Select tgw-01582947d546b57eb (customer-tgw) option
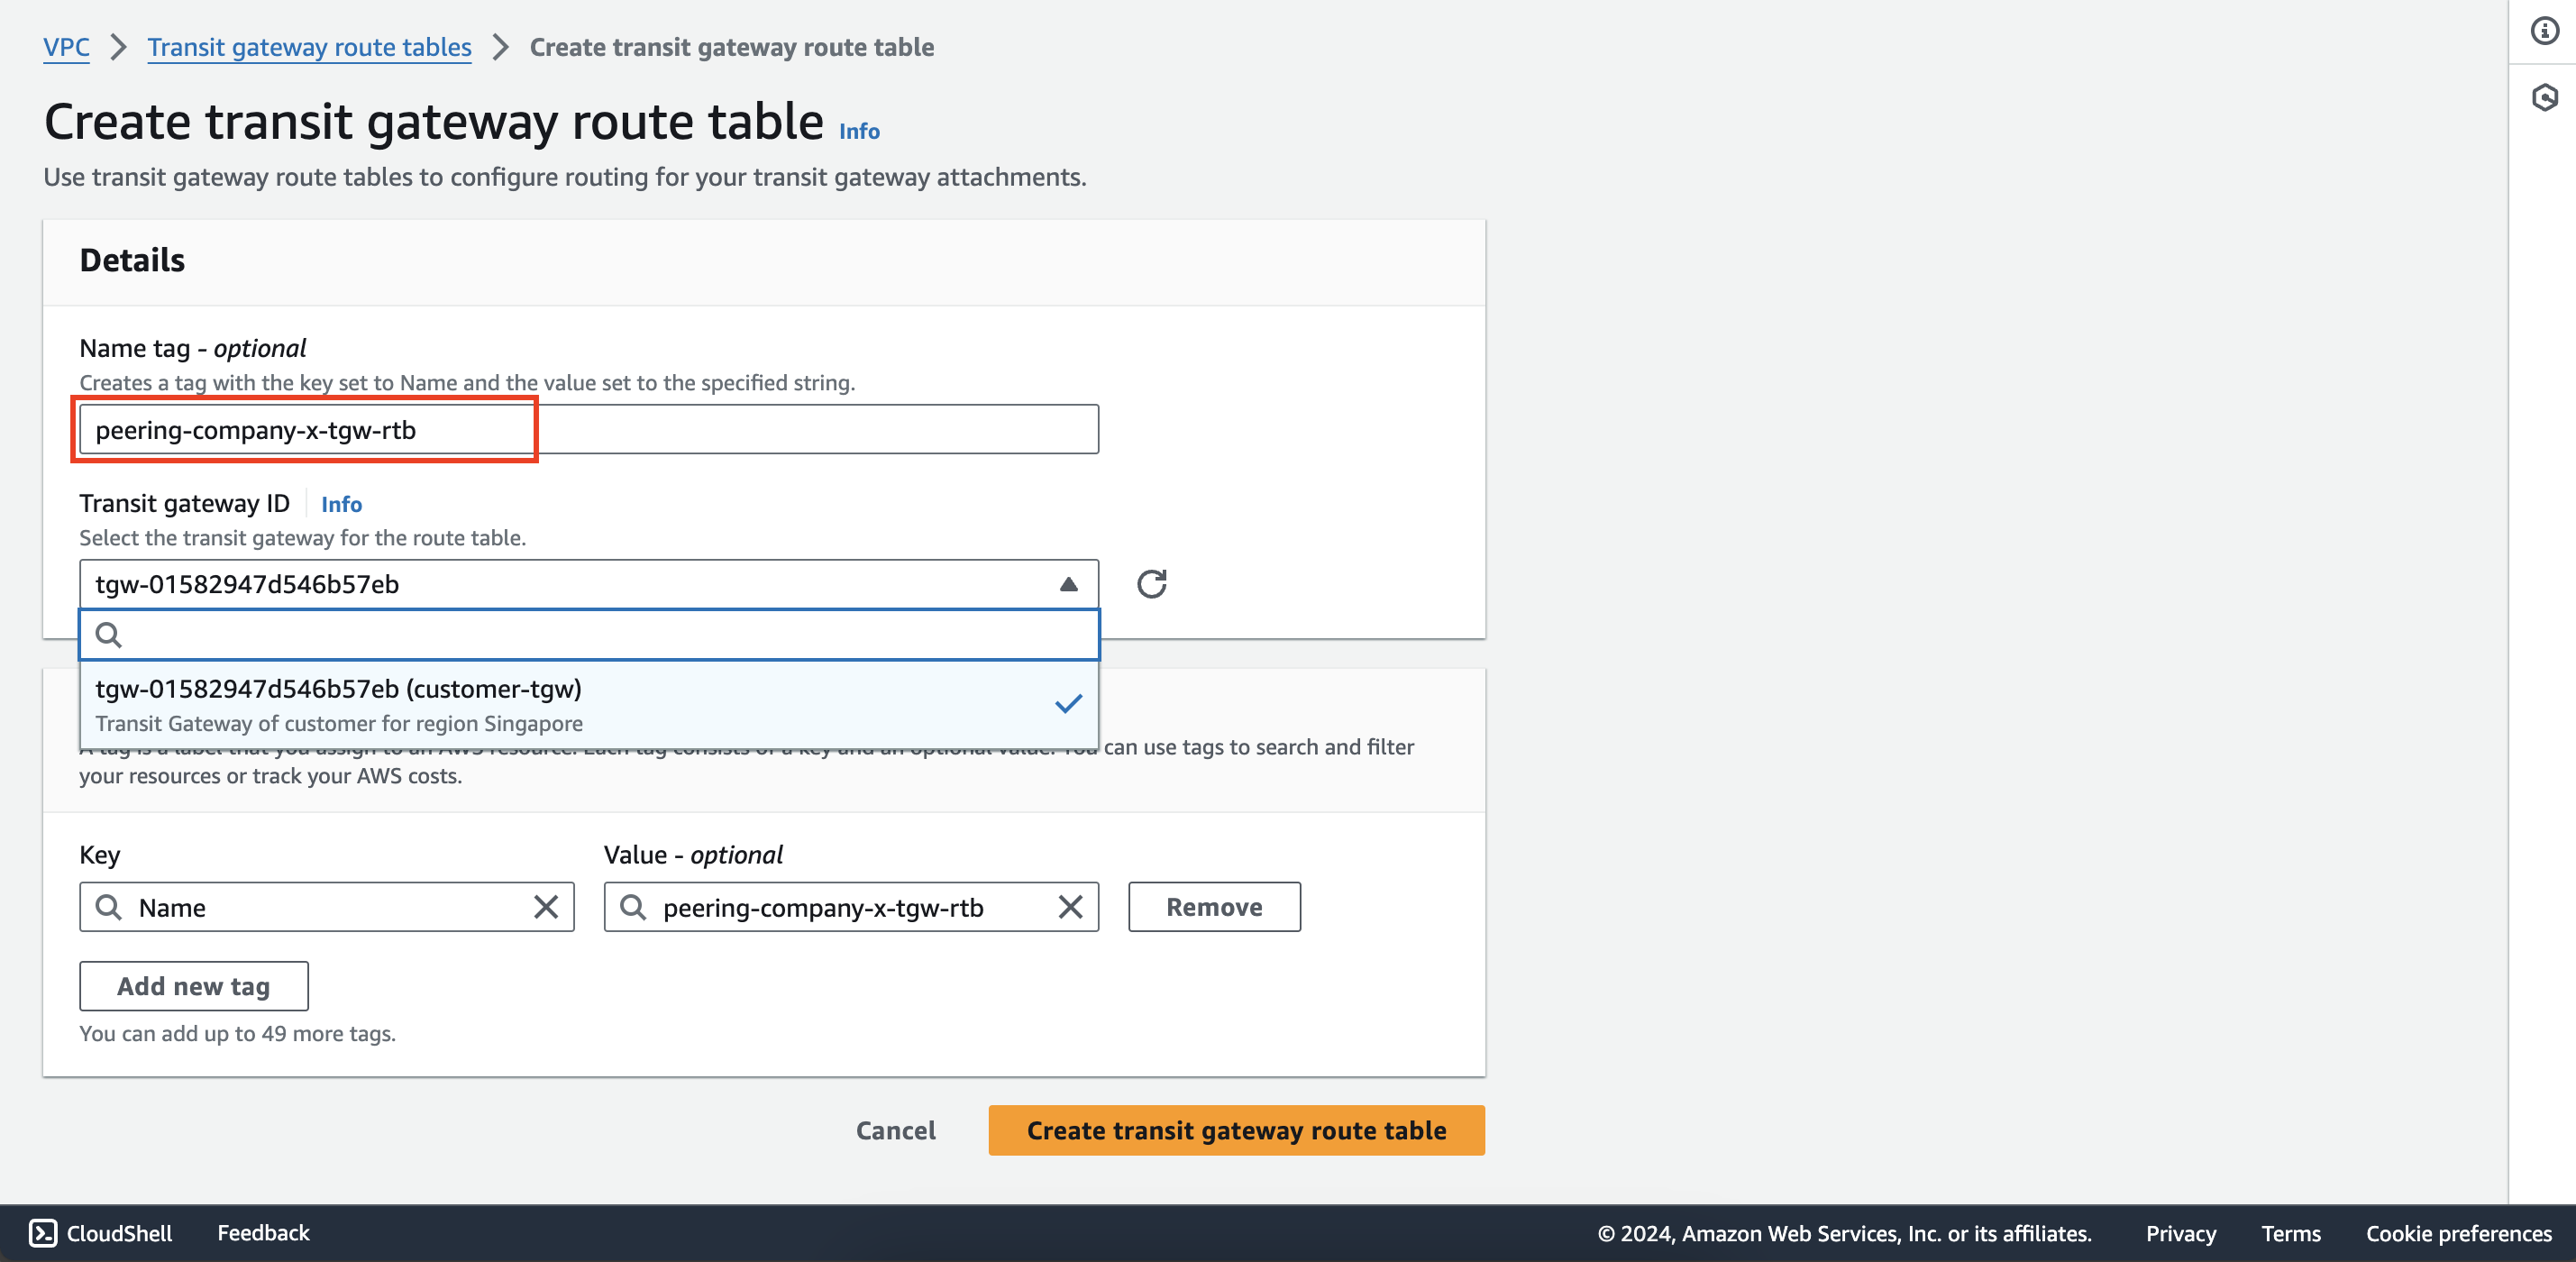Image resolution: width=2576 pixels, height=1262 pixels. tap(589, 705)
